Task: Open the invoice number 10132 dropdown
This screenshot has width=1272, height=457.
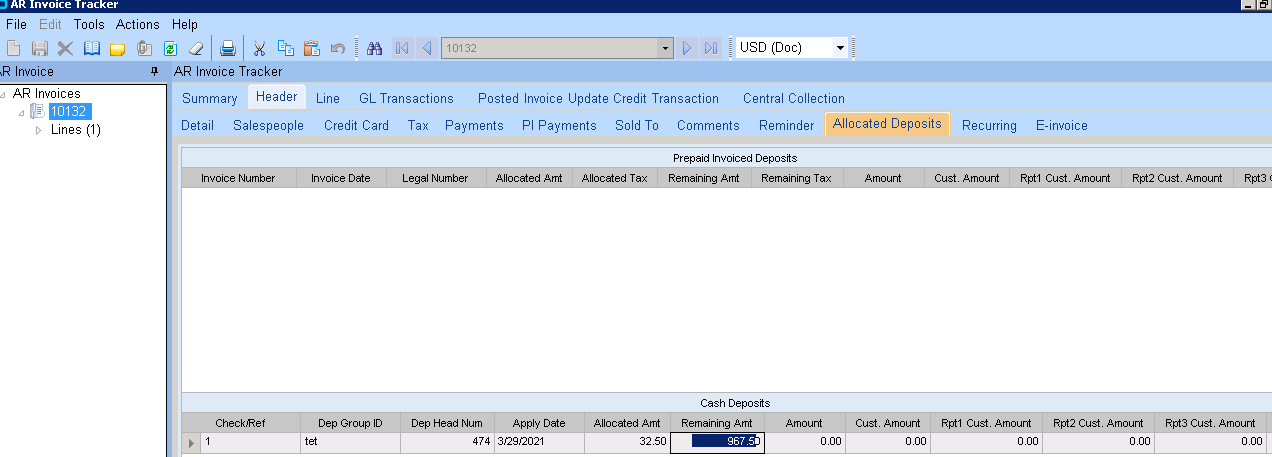Action: pyautogui.click(x=666, y=48)
